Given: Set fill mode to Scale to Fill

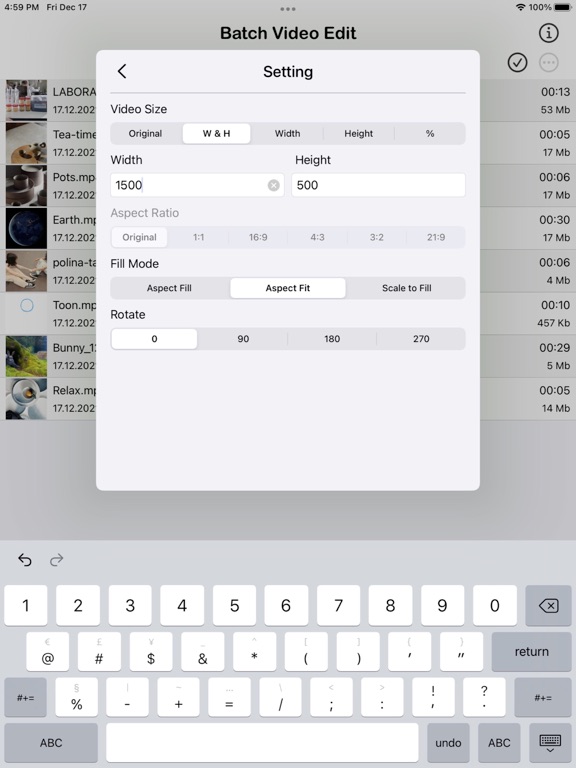Looking at the screenshot, I should 407,288.
